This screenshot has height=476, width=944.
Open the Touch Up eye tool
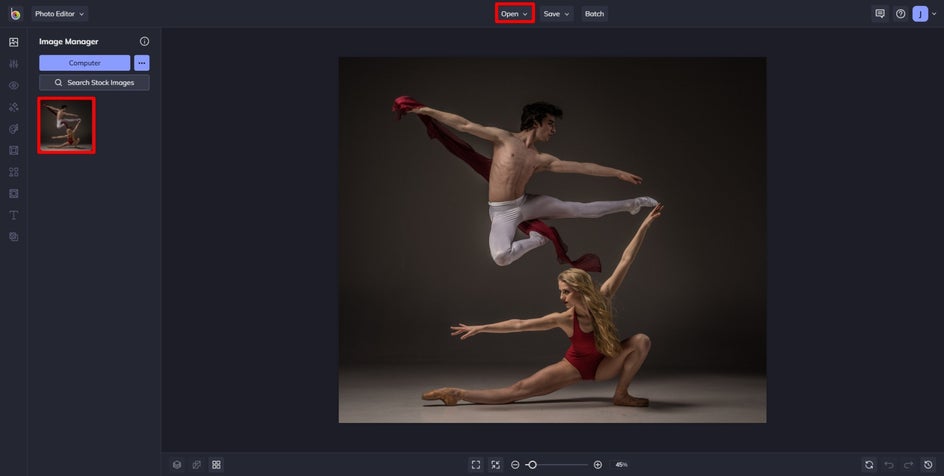[x=14, y=85]
